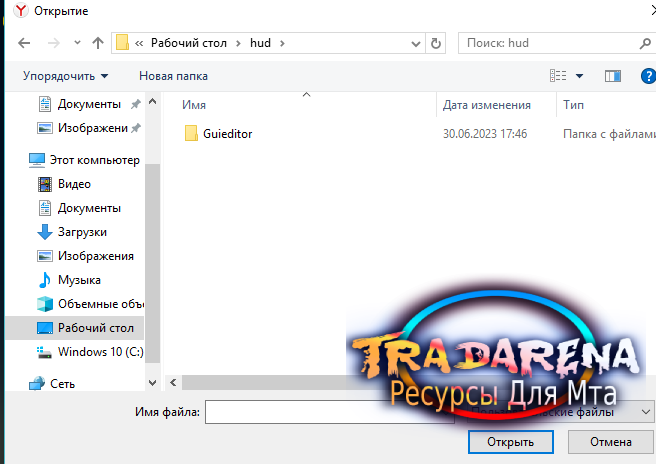Open the 'Упорядочить' menu
This screenshot has width=656, height=464.
(66, 76)
